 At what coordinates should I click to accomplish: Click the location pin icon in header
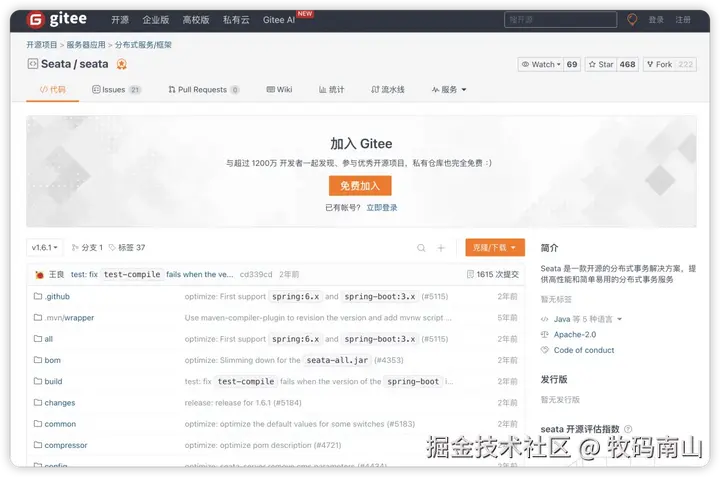[632, 19]
